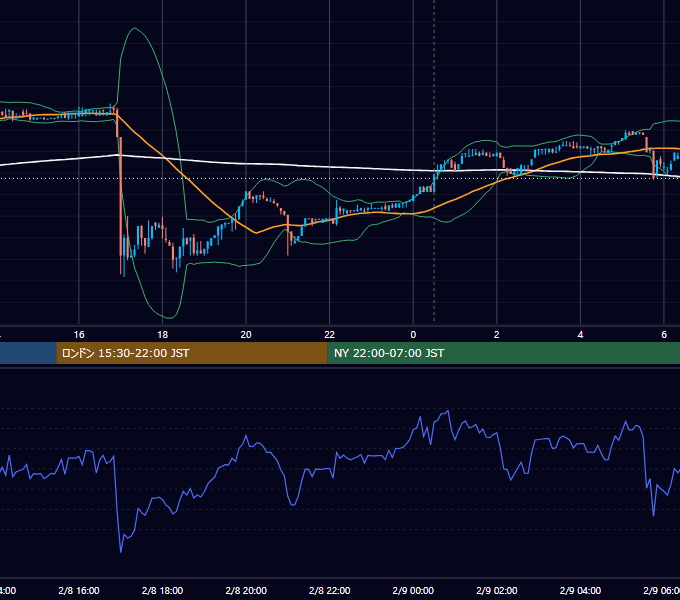
Task: Click the 22 hour label on price chart
Action: click(330, 335)
